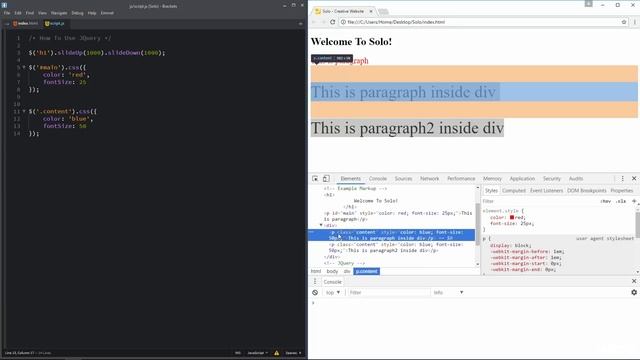Select the Styles sidebar tab

[491, 191]
